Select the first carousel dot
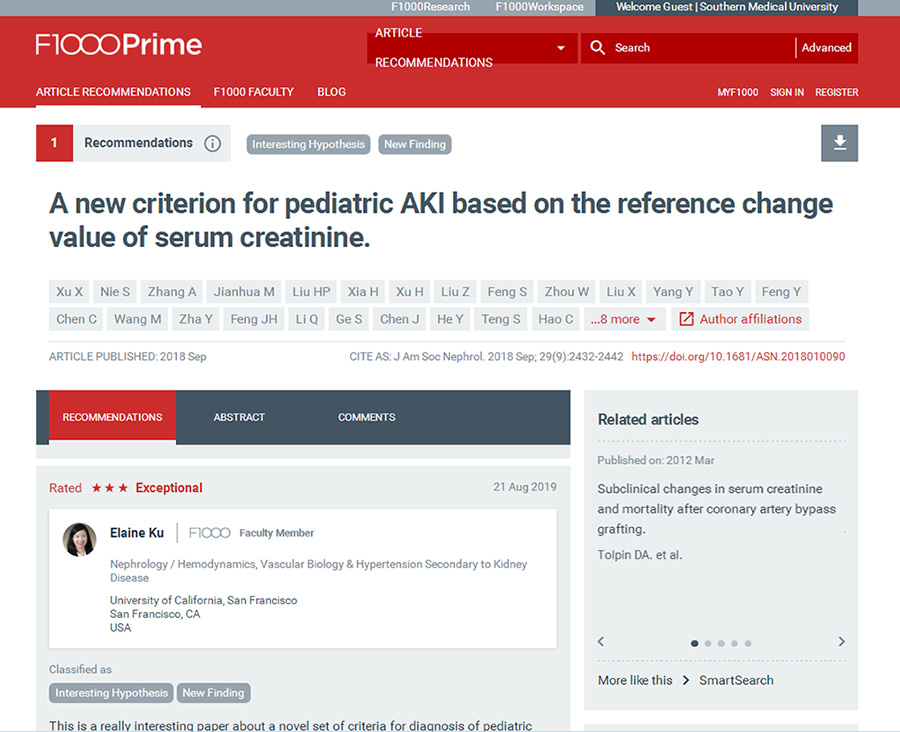The width and height of the screenshot is (900, 732). pyautogui.click(x=695, y=644)
